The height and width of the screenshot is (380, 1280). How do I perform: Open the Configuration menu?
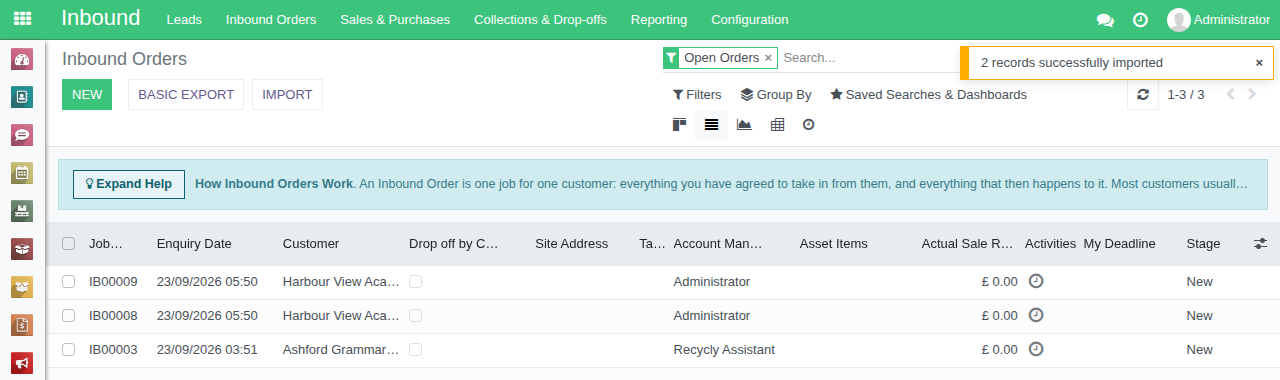(x=749, y=20)
